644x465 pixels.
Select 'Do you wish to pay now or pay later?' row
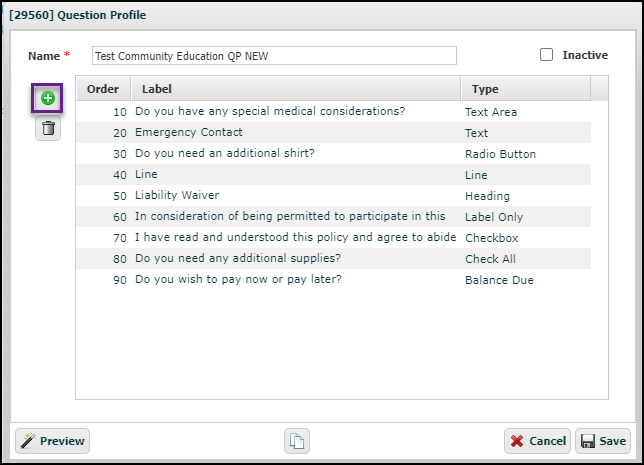pos(334,279)
